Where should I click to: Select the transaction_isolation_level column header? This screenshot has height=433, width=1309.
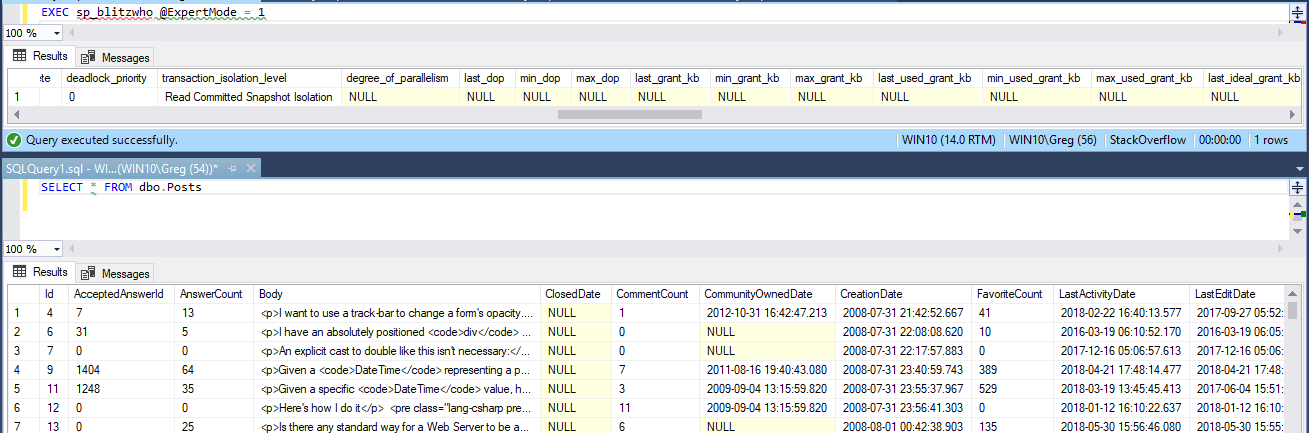click(248, 78)
